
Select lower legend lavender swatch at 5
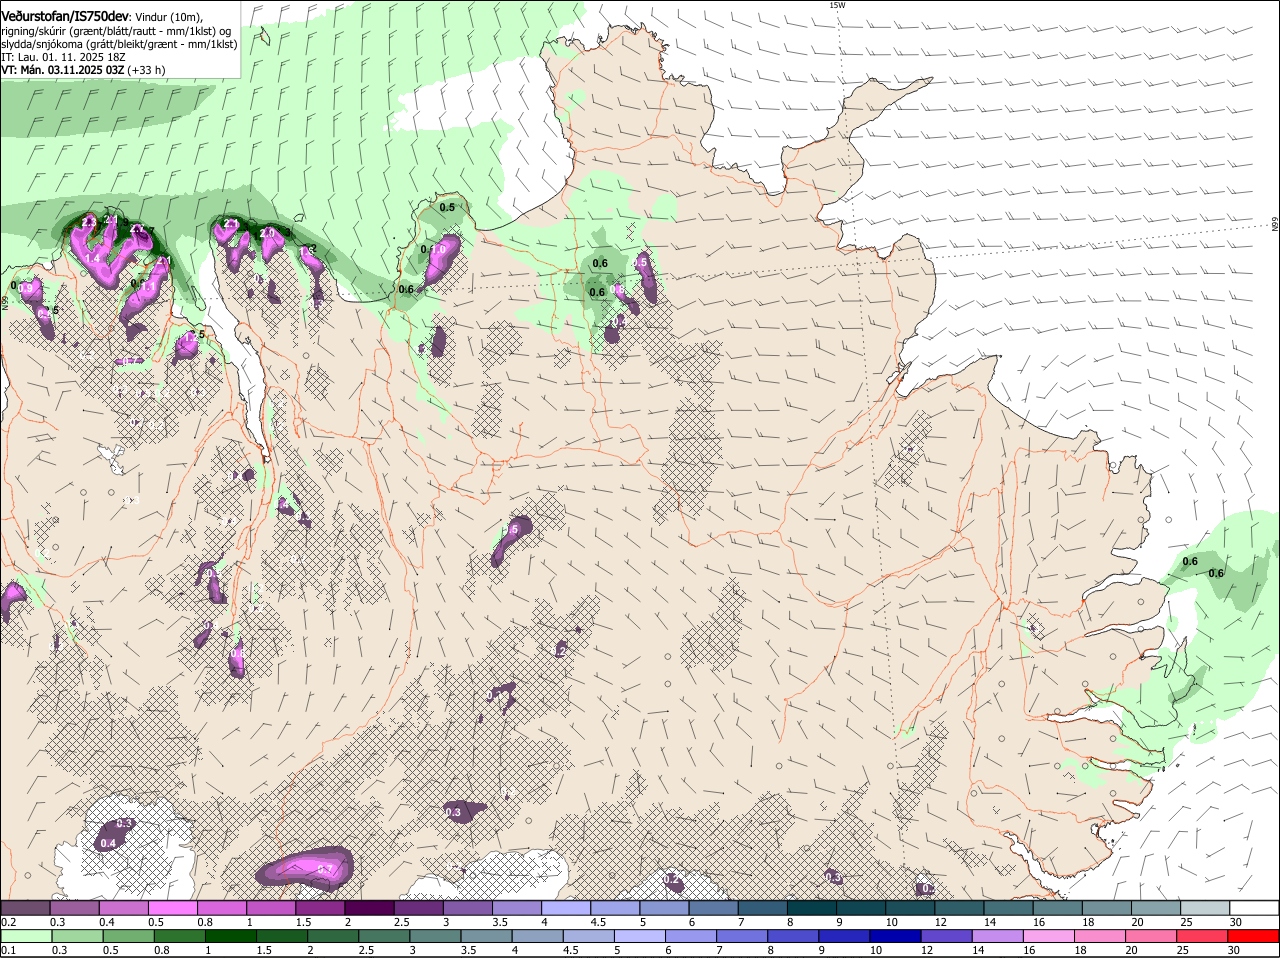[640, 936]
